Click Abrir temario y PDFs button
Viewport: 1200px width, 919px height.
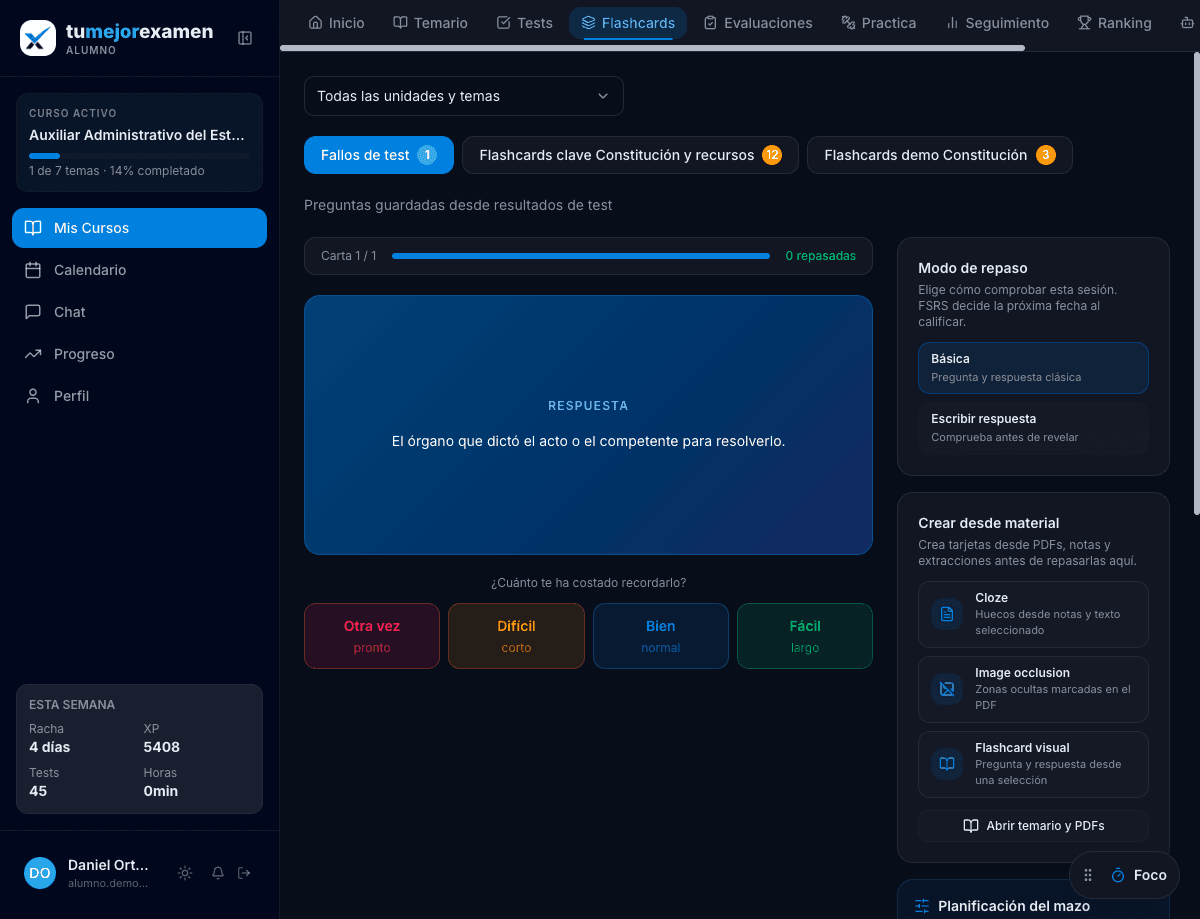click(1033, 826)
